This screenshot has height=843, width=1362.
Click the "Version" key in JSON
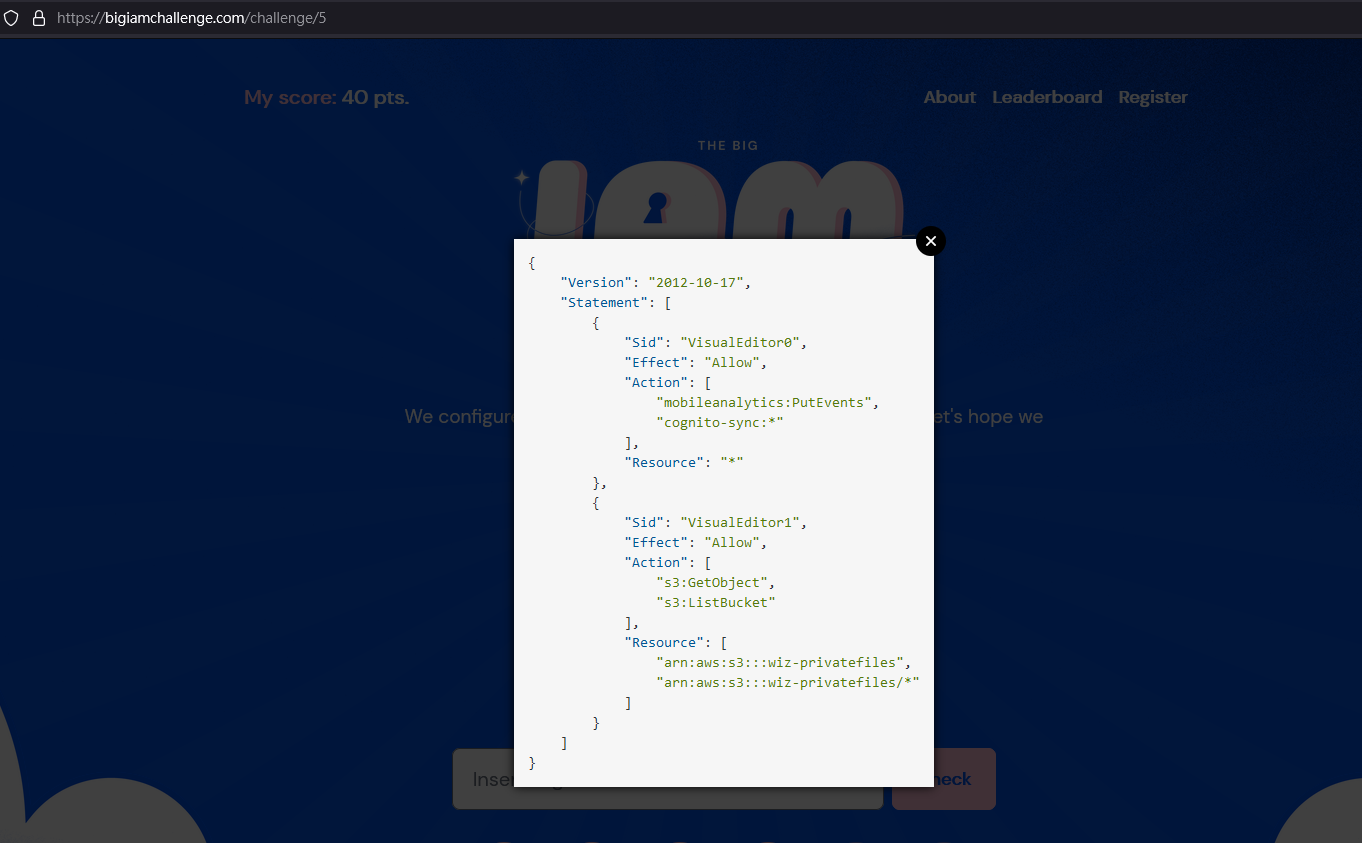[596, 282]
